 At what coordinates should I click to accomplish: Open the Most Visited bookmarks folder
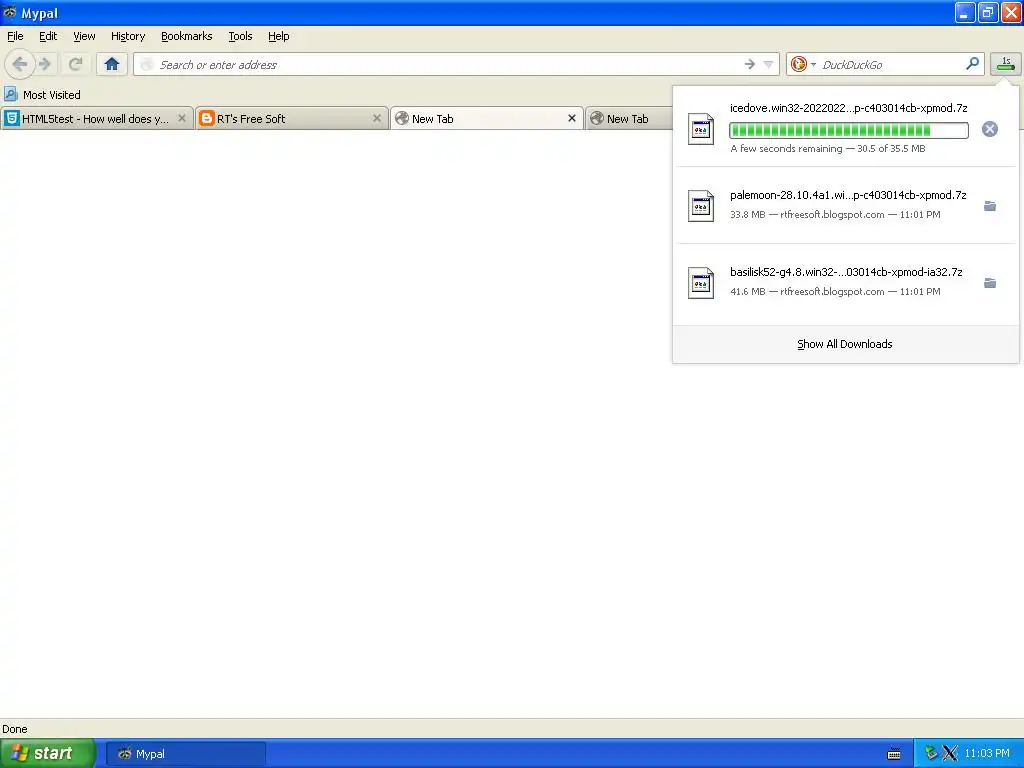[42, 95]
